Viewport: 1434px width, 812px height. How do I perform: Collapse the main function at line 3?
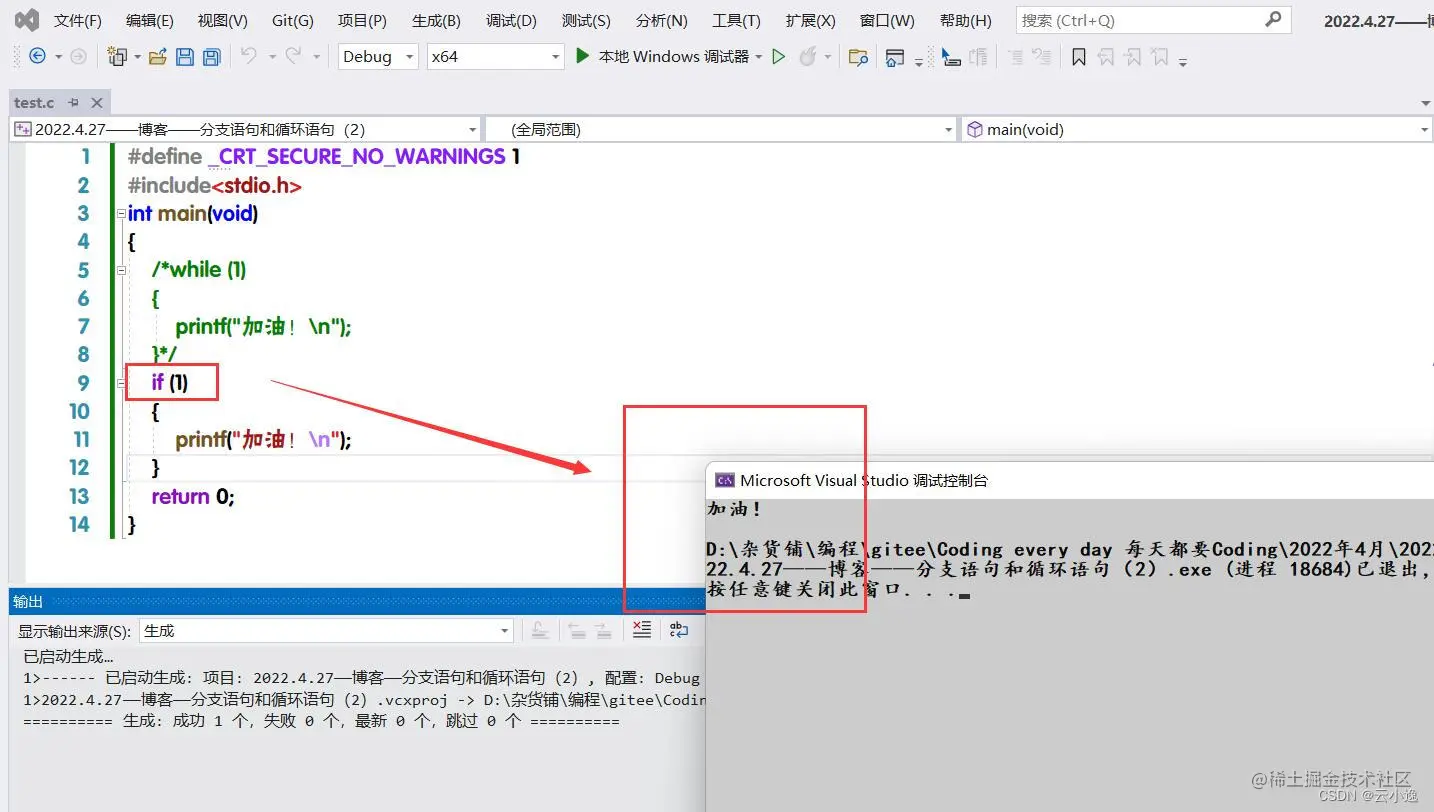[x=121, y=213]
